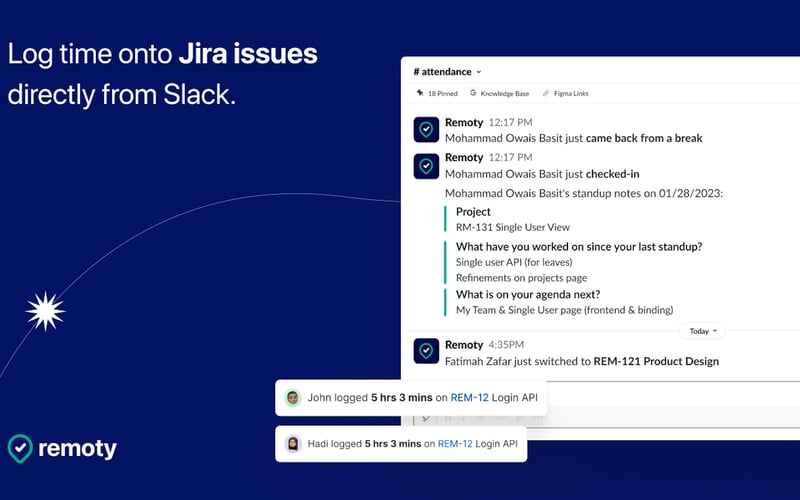
Task: Click Hadi's avatar in time log card
Action: (292, 444)
